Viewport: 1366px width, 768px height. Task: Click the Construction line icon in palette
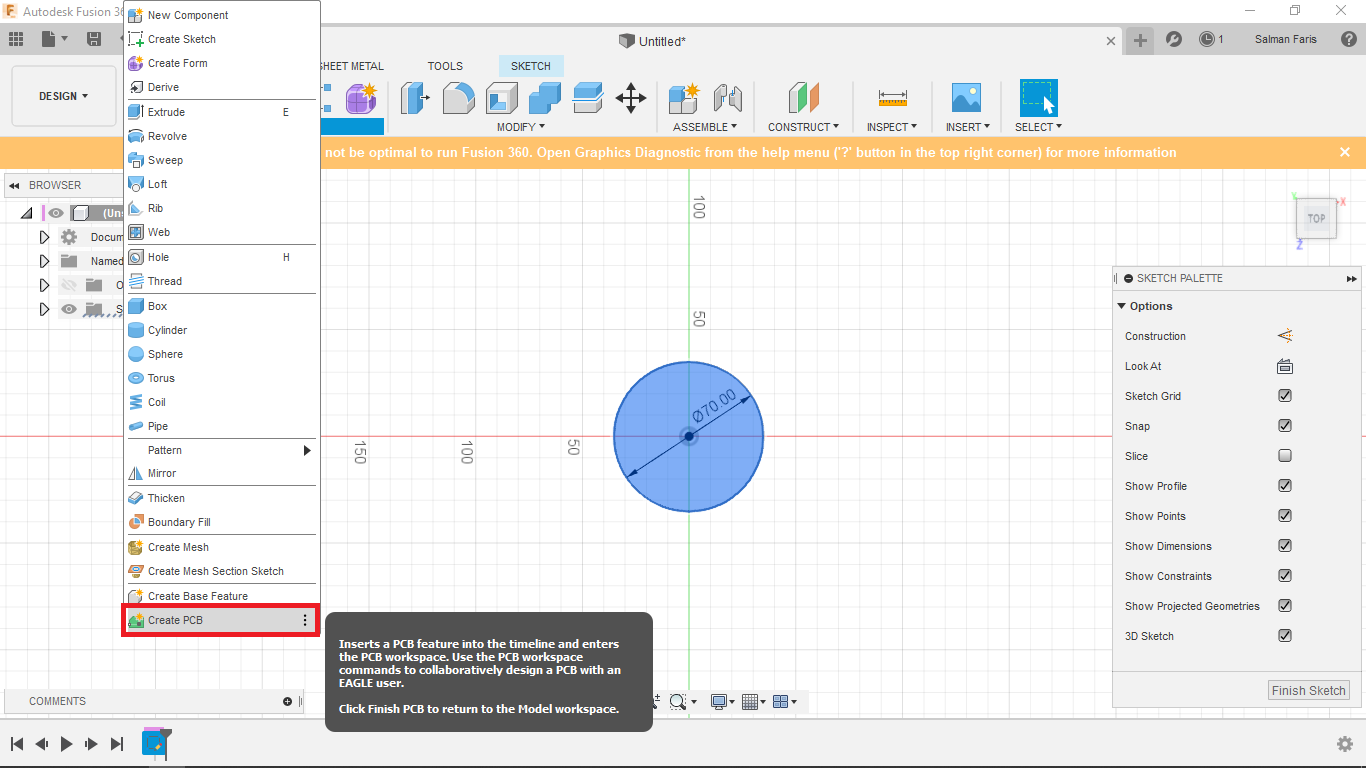[1285, 336]
